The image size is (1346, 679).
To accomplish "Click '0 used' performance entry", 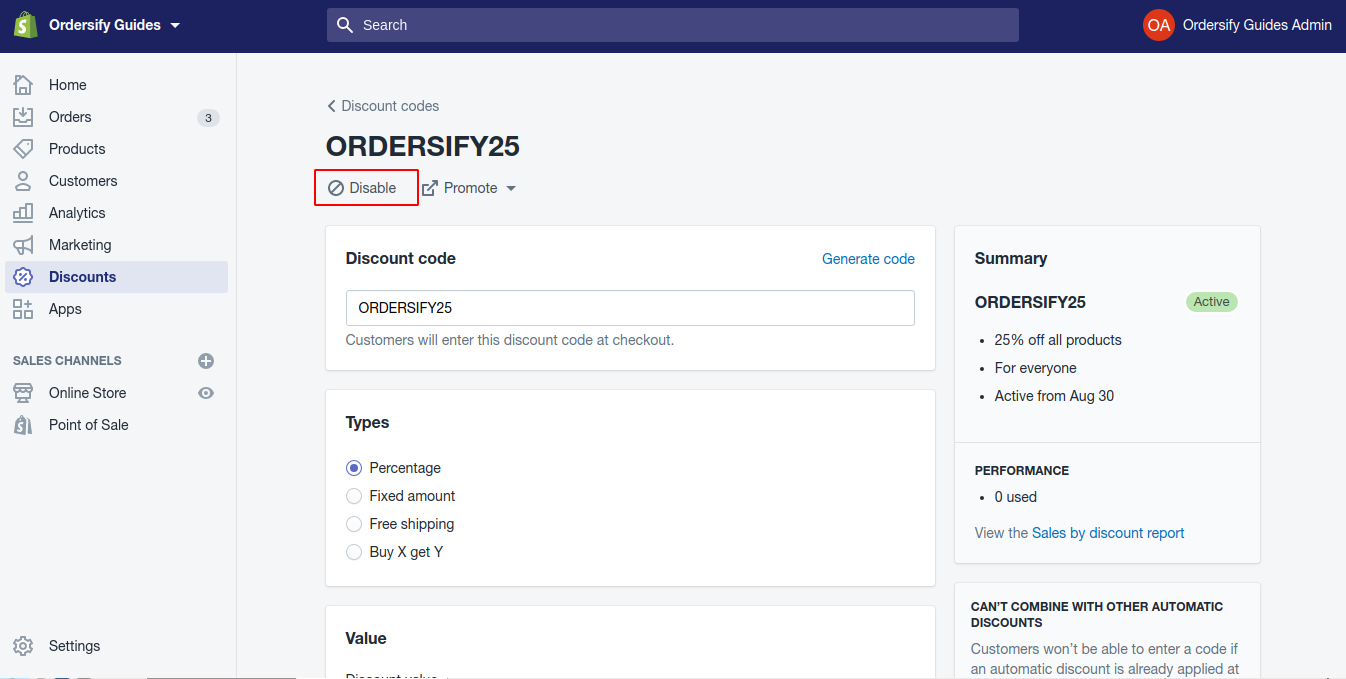I will tap(1016, 497).
